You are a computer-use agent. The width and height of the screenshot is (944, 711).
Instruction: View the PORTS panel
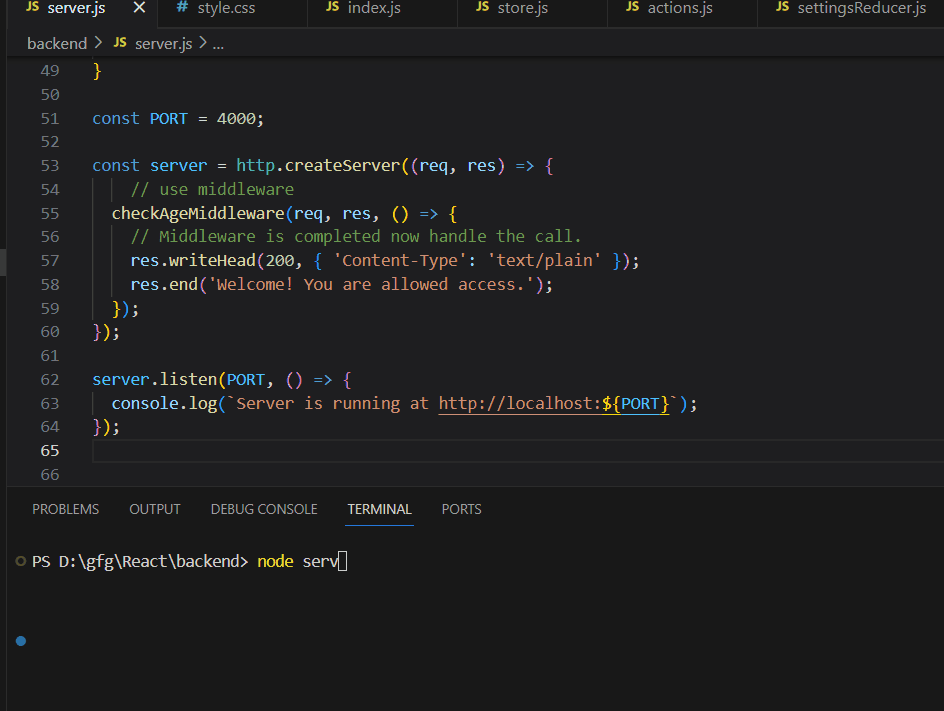461,509
